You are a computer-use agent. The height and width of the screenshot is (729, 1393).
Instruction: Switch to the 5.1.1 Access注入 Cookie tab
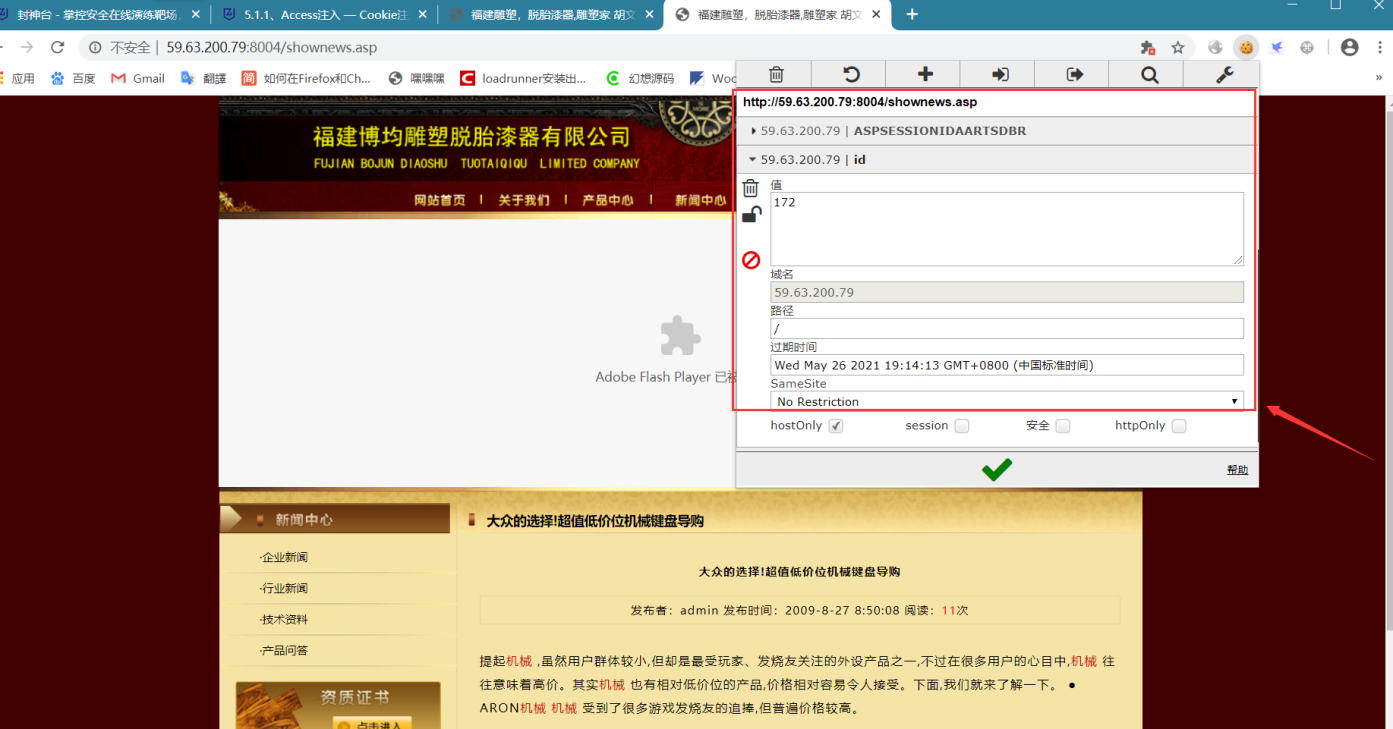coord(325,15)
